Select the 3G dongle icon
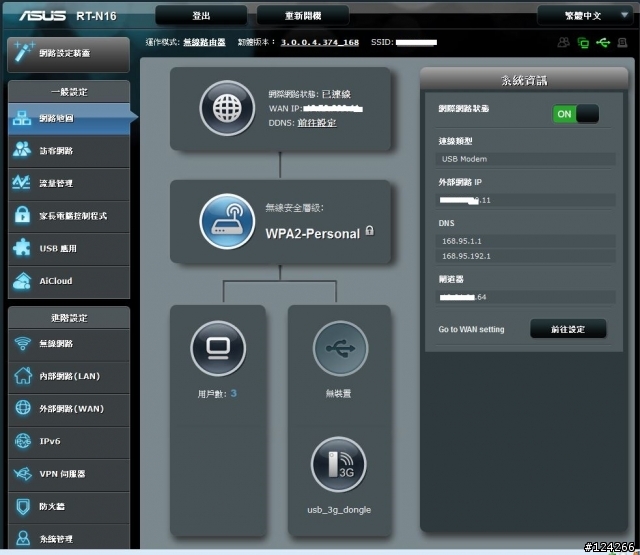 (339, 464)
